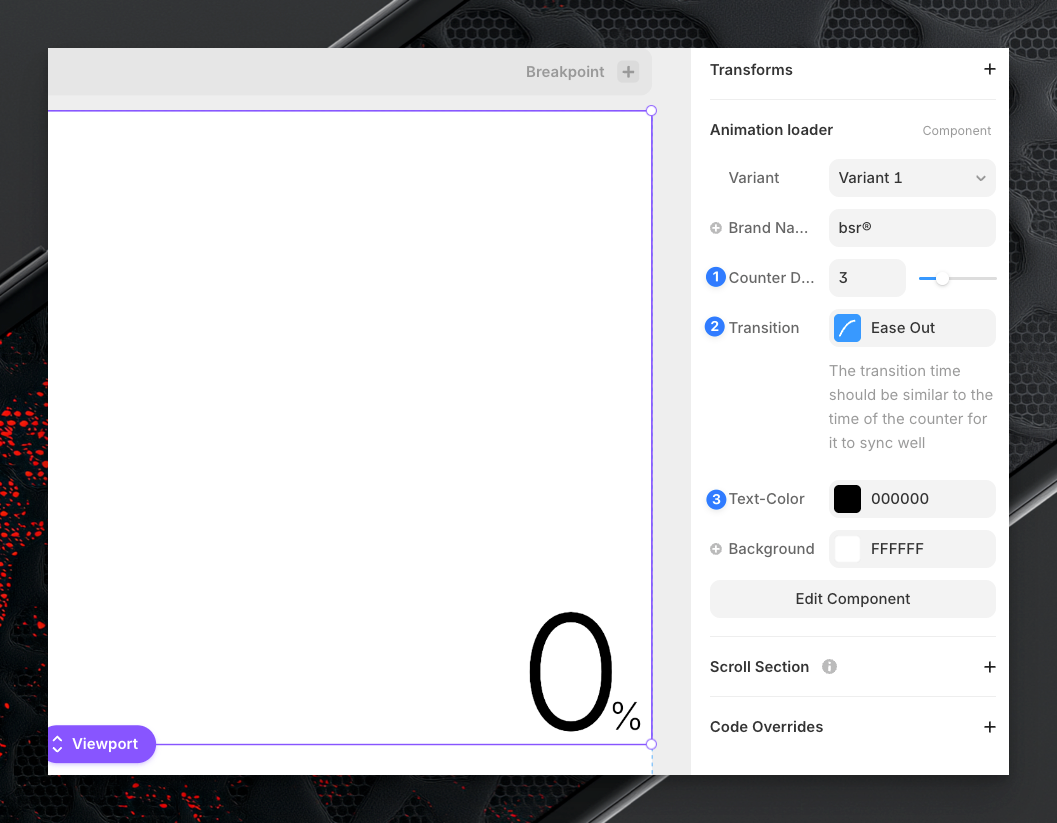Click the plus icon beside Brand Name
This screenshot has height=823, width=1057.
coord(716,228)
